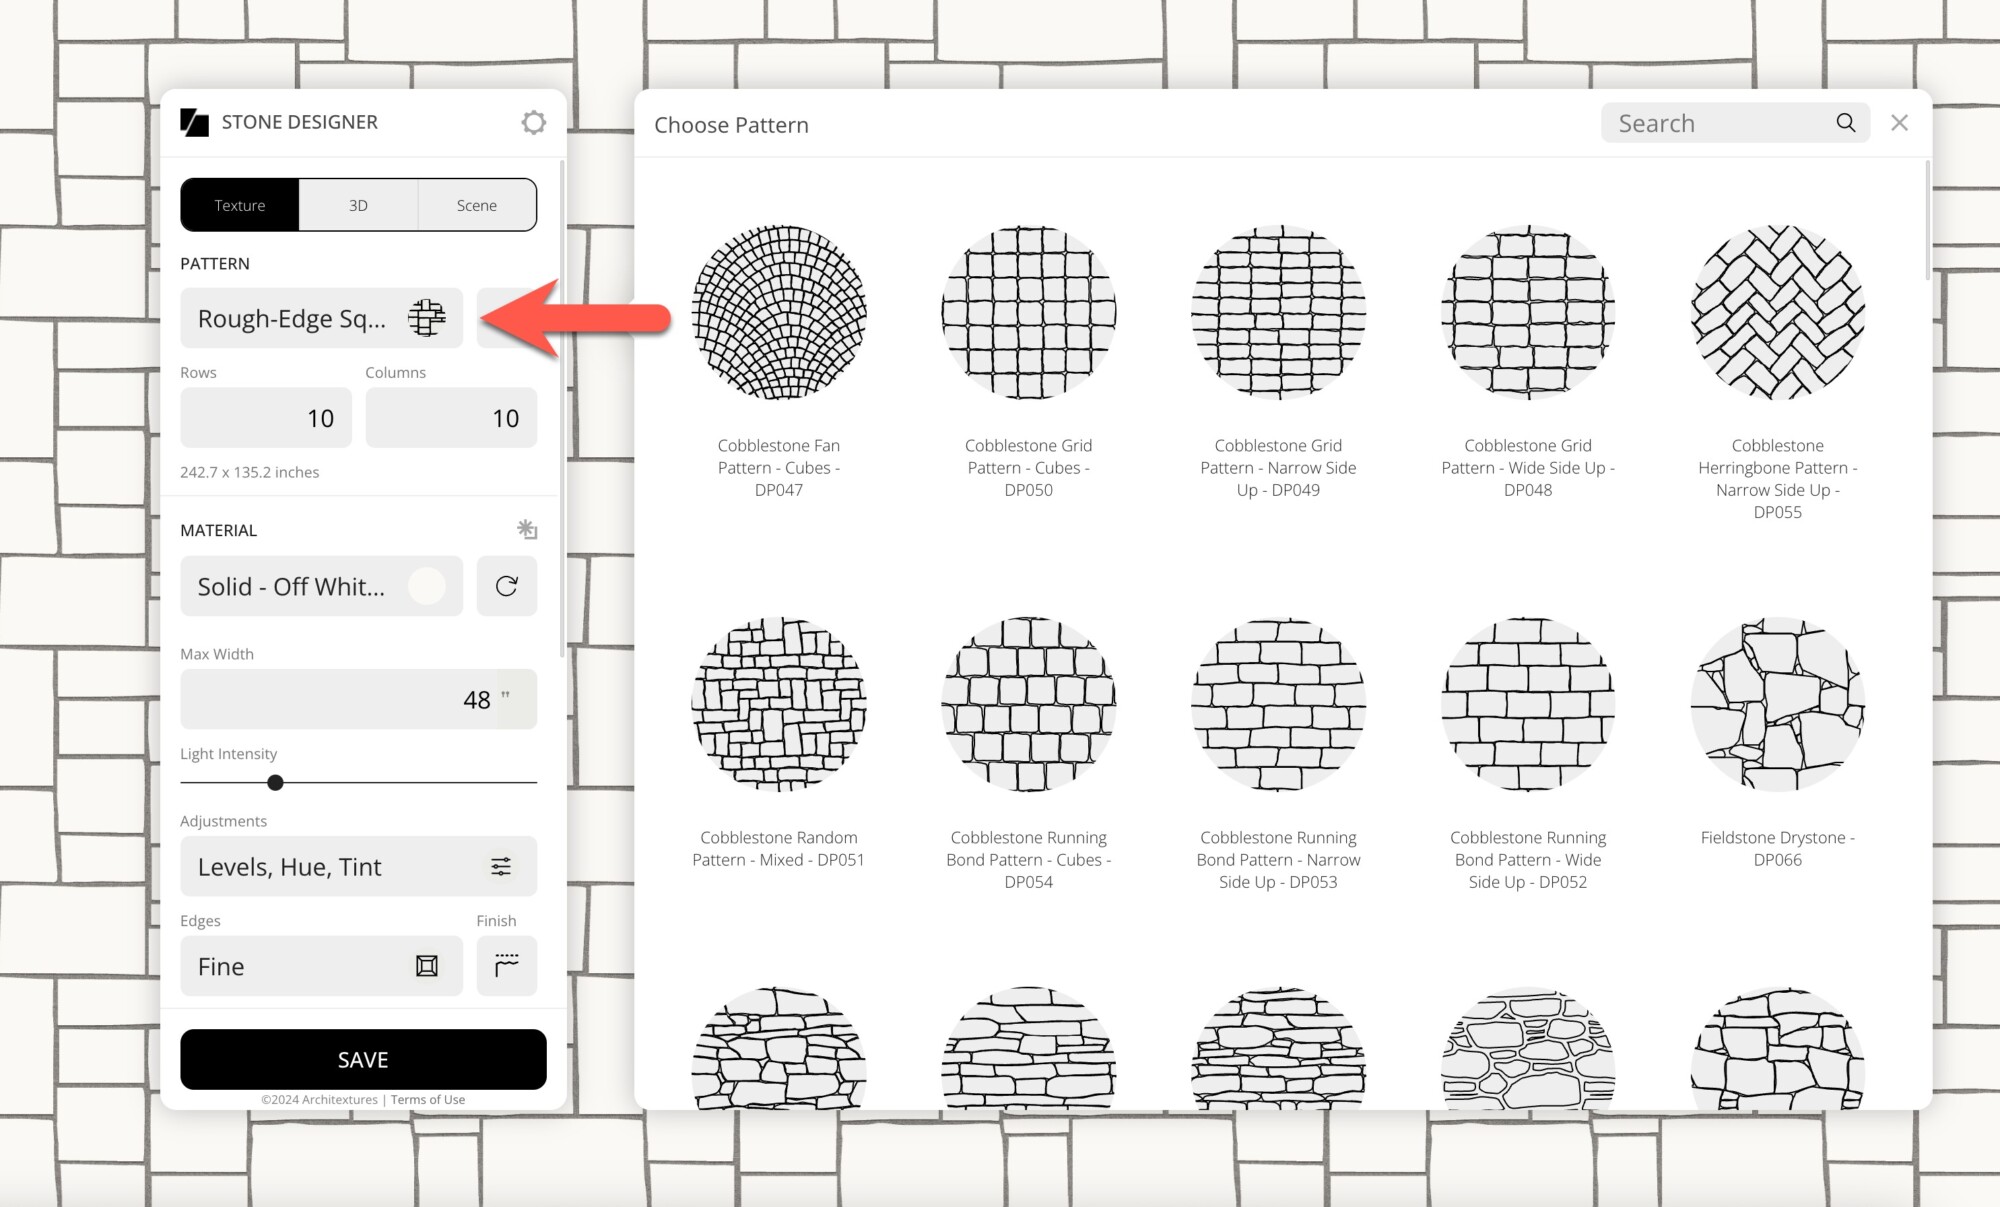
Task: Click the material refresh icon
Action: tap(507, 587)
